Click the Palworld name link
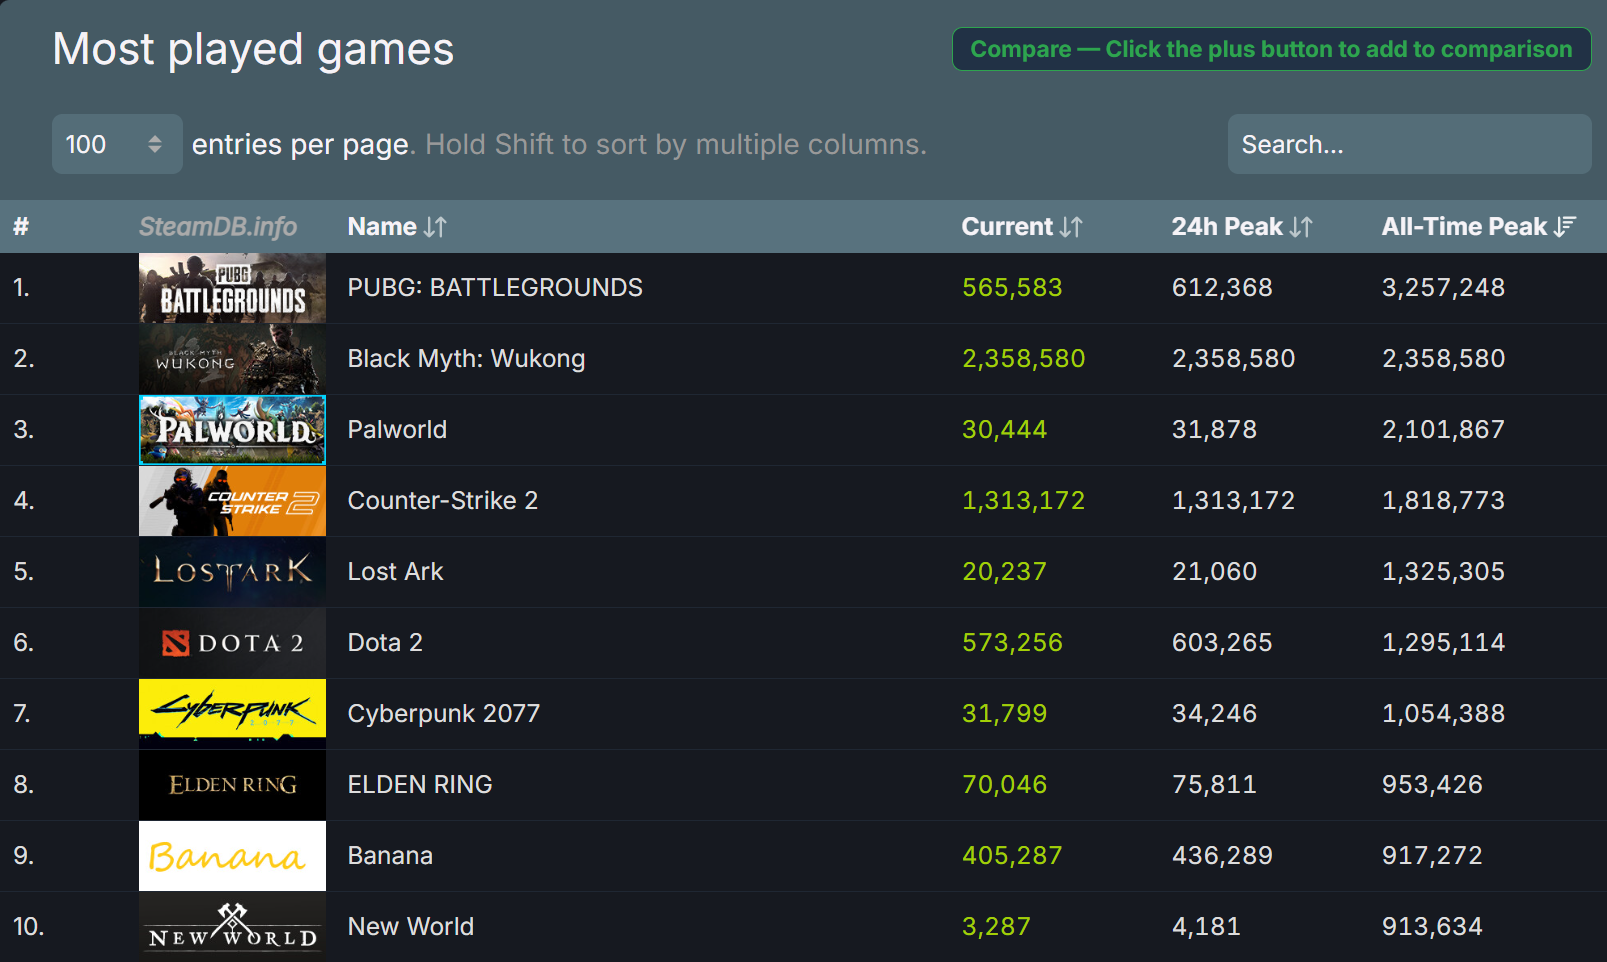This screenshot has width=1607, height=962. pyautogui.click(x=397, y=430)
